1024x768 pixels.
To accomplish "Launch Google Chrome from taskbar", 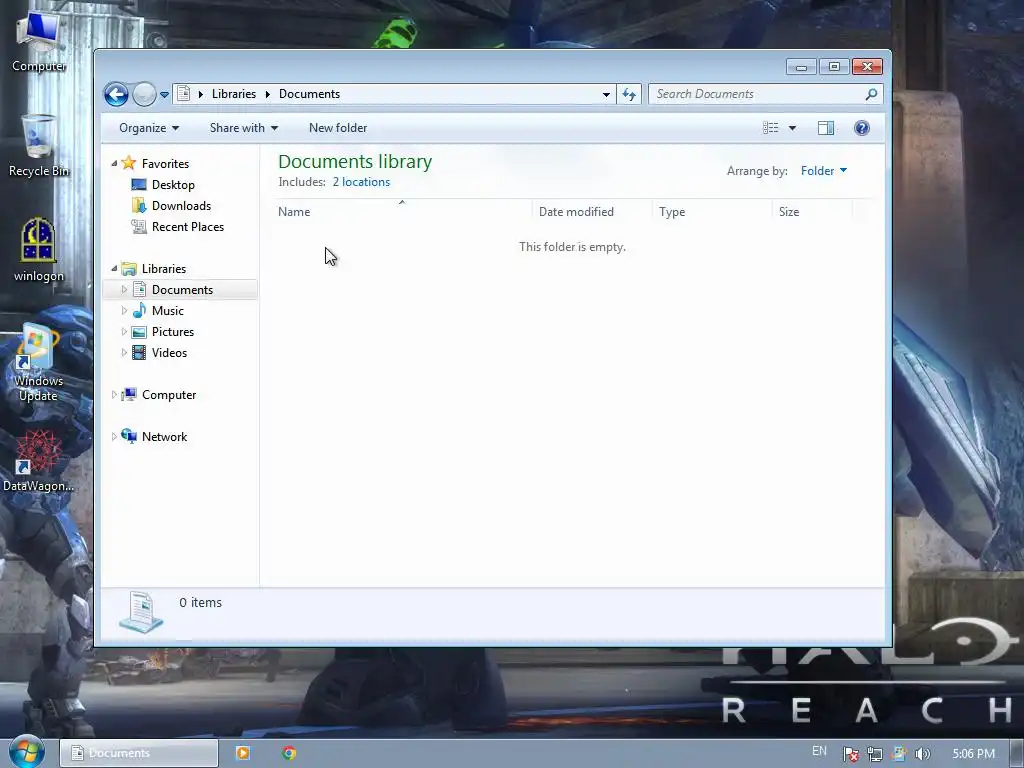I will [x=289, y=753].
